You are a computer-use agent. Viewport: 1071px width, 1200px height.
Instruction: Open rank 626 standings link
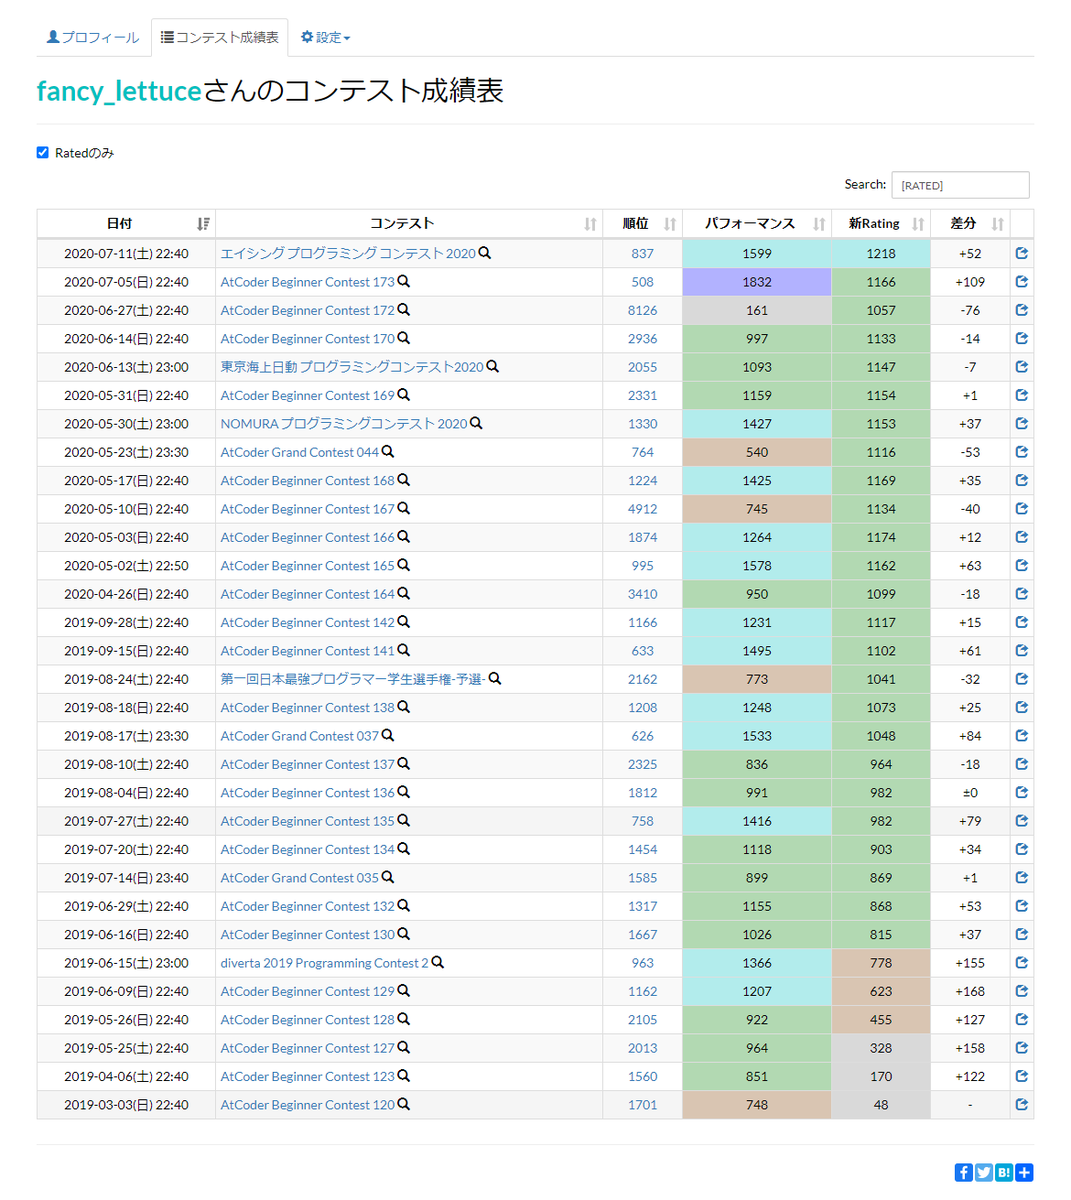643,736
